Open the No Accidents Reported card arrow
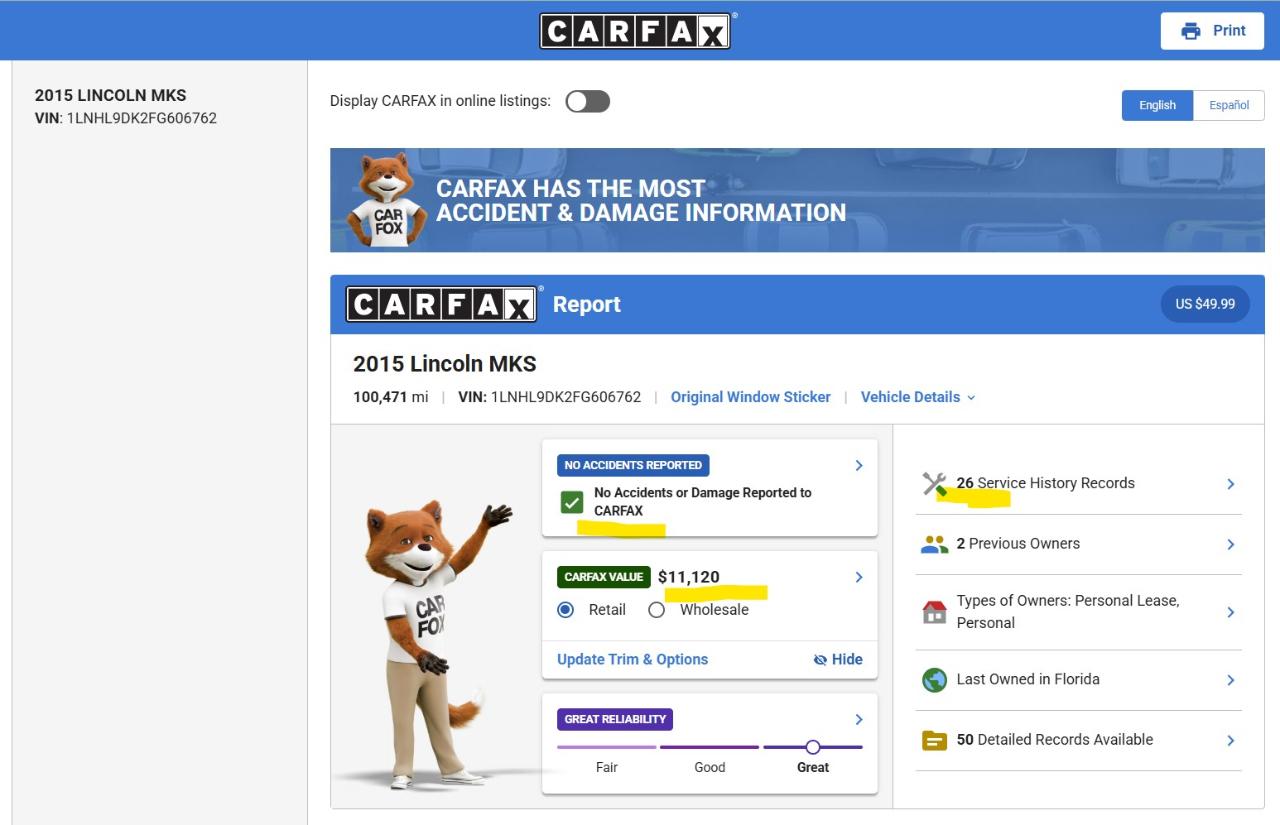This screenshot has width=1280, height=825. point(858,465)
